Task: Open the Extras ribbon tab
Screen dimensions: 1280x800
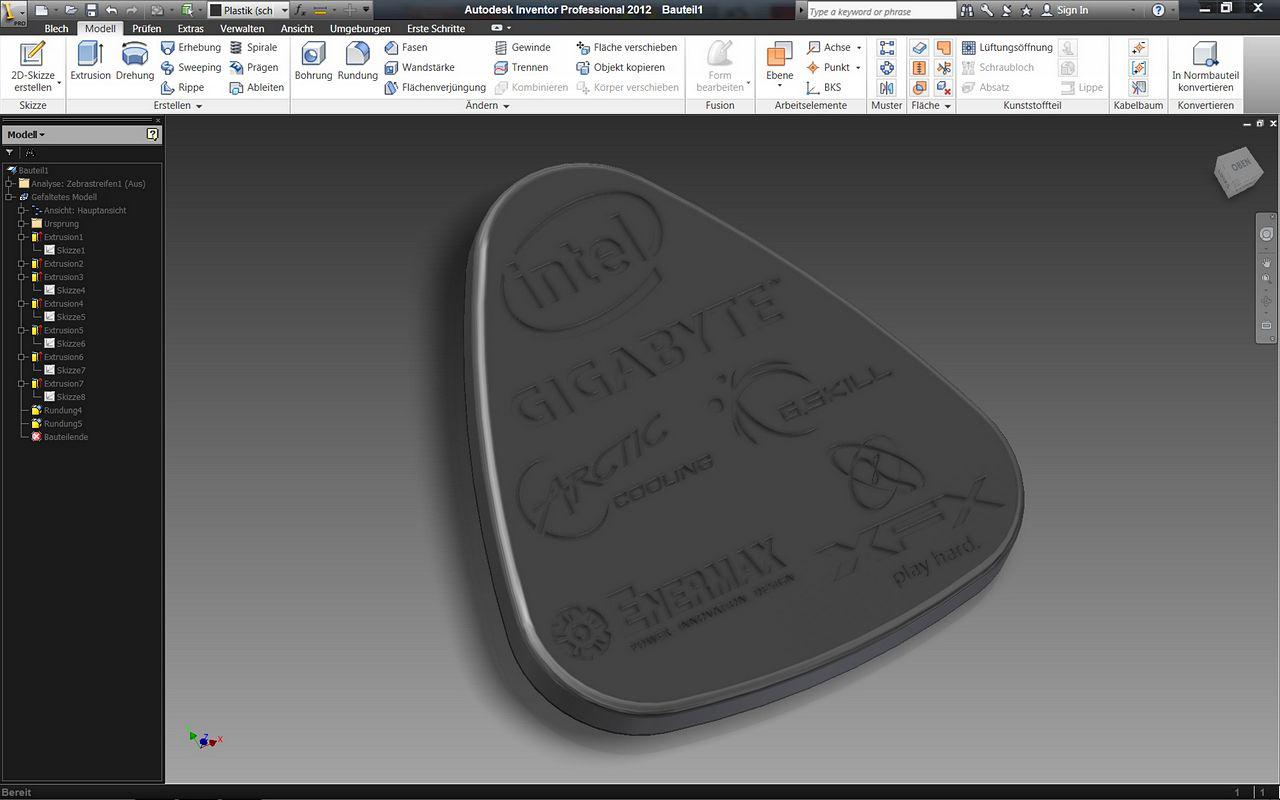Action: (x=190, y=28)
